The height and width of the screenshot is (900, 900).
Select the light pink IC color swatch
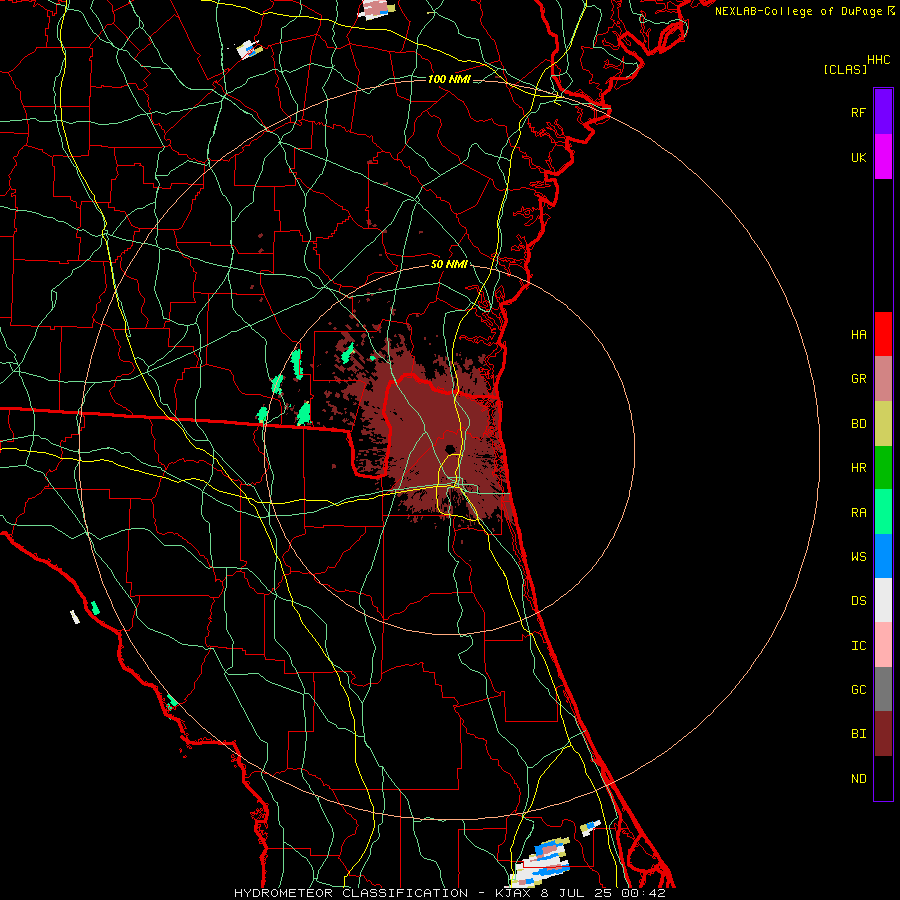[x=883, y=645]
